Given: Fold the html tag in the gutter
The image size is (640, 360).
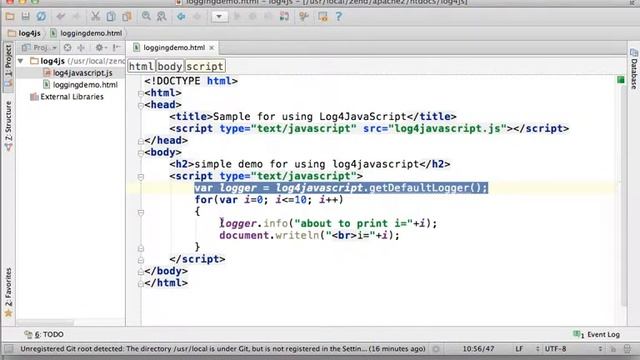Looking at the screenshot, I should (140, 93).
